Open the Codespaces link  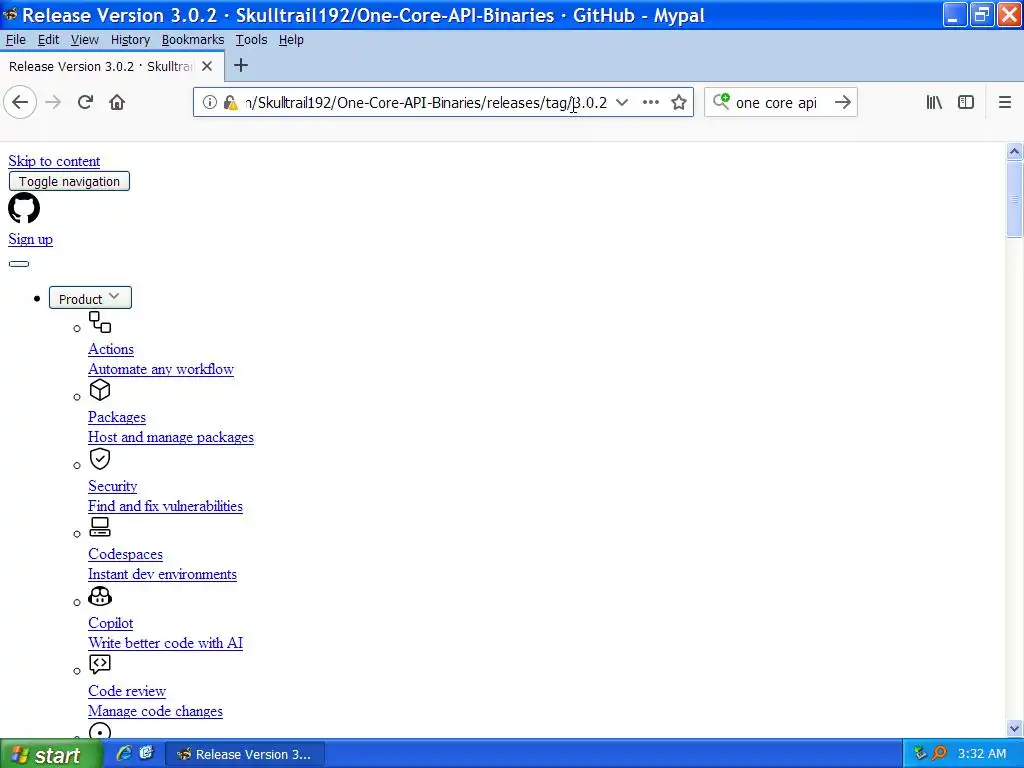point(125,554)
